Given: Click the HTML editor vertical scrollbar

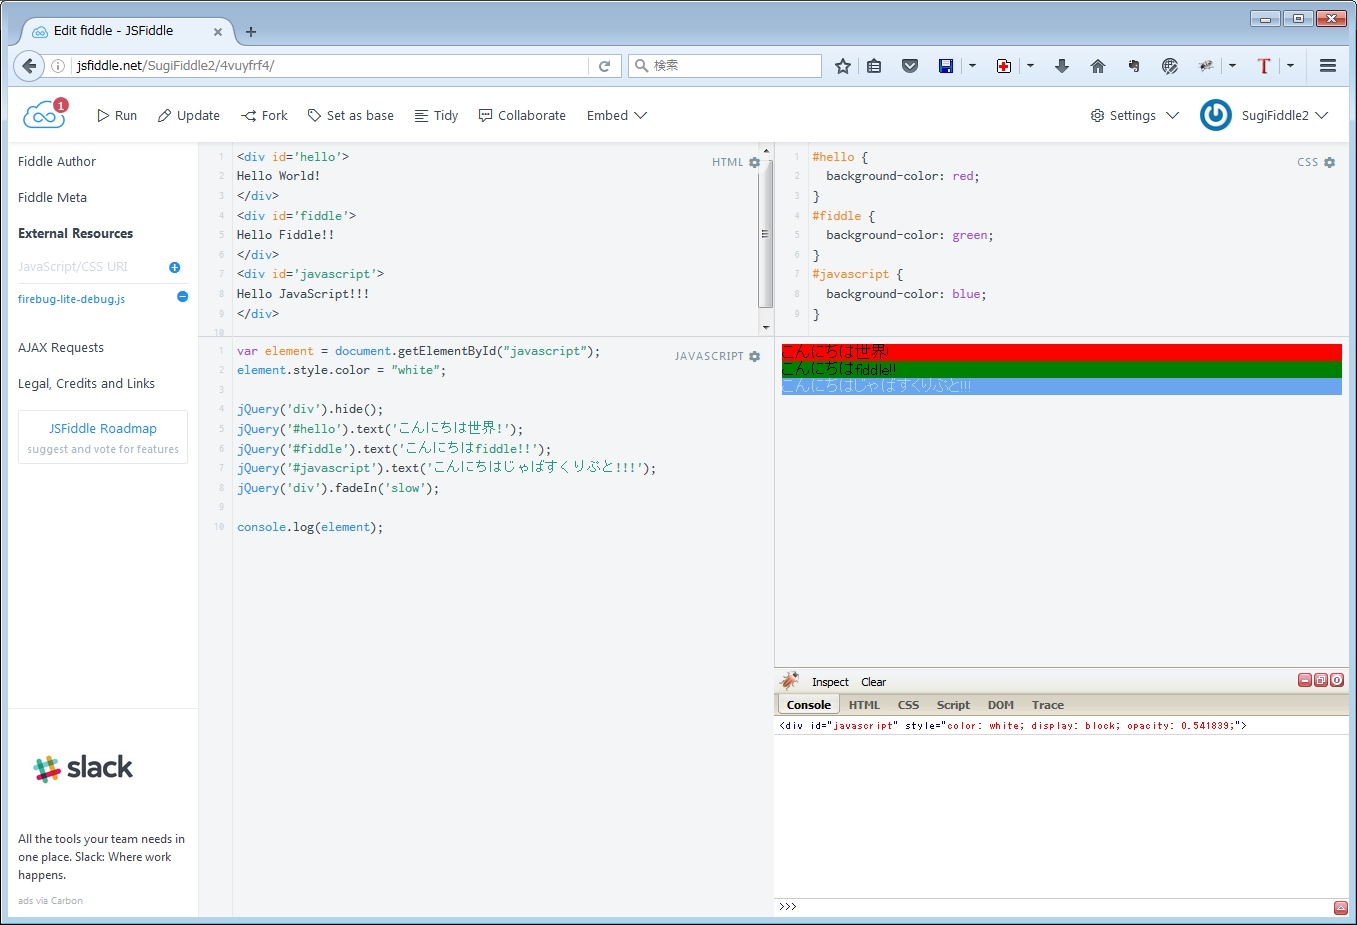Looking at the screenshot, I should [x=765, y=235].
